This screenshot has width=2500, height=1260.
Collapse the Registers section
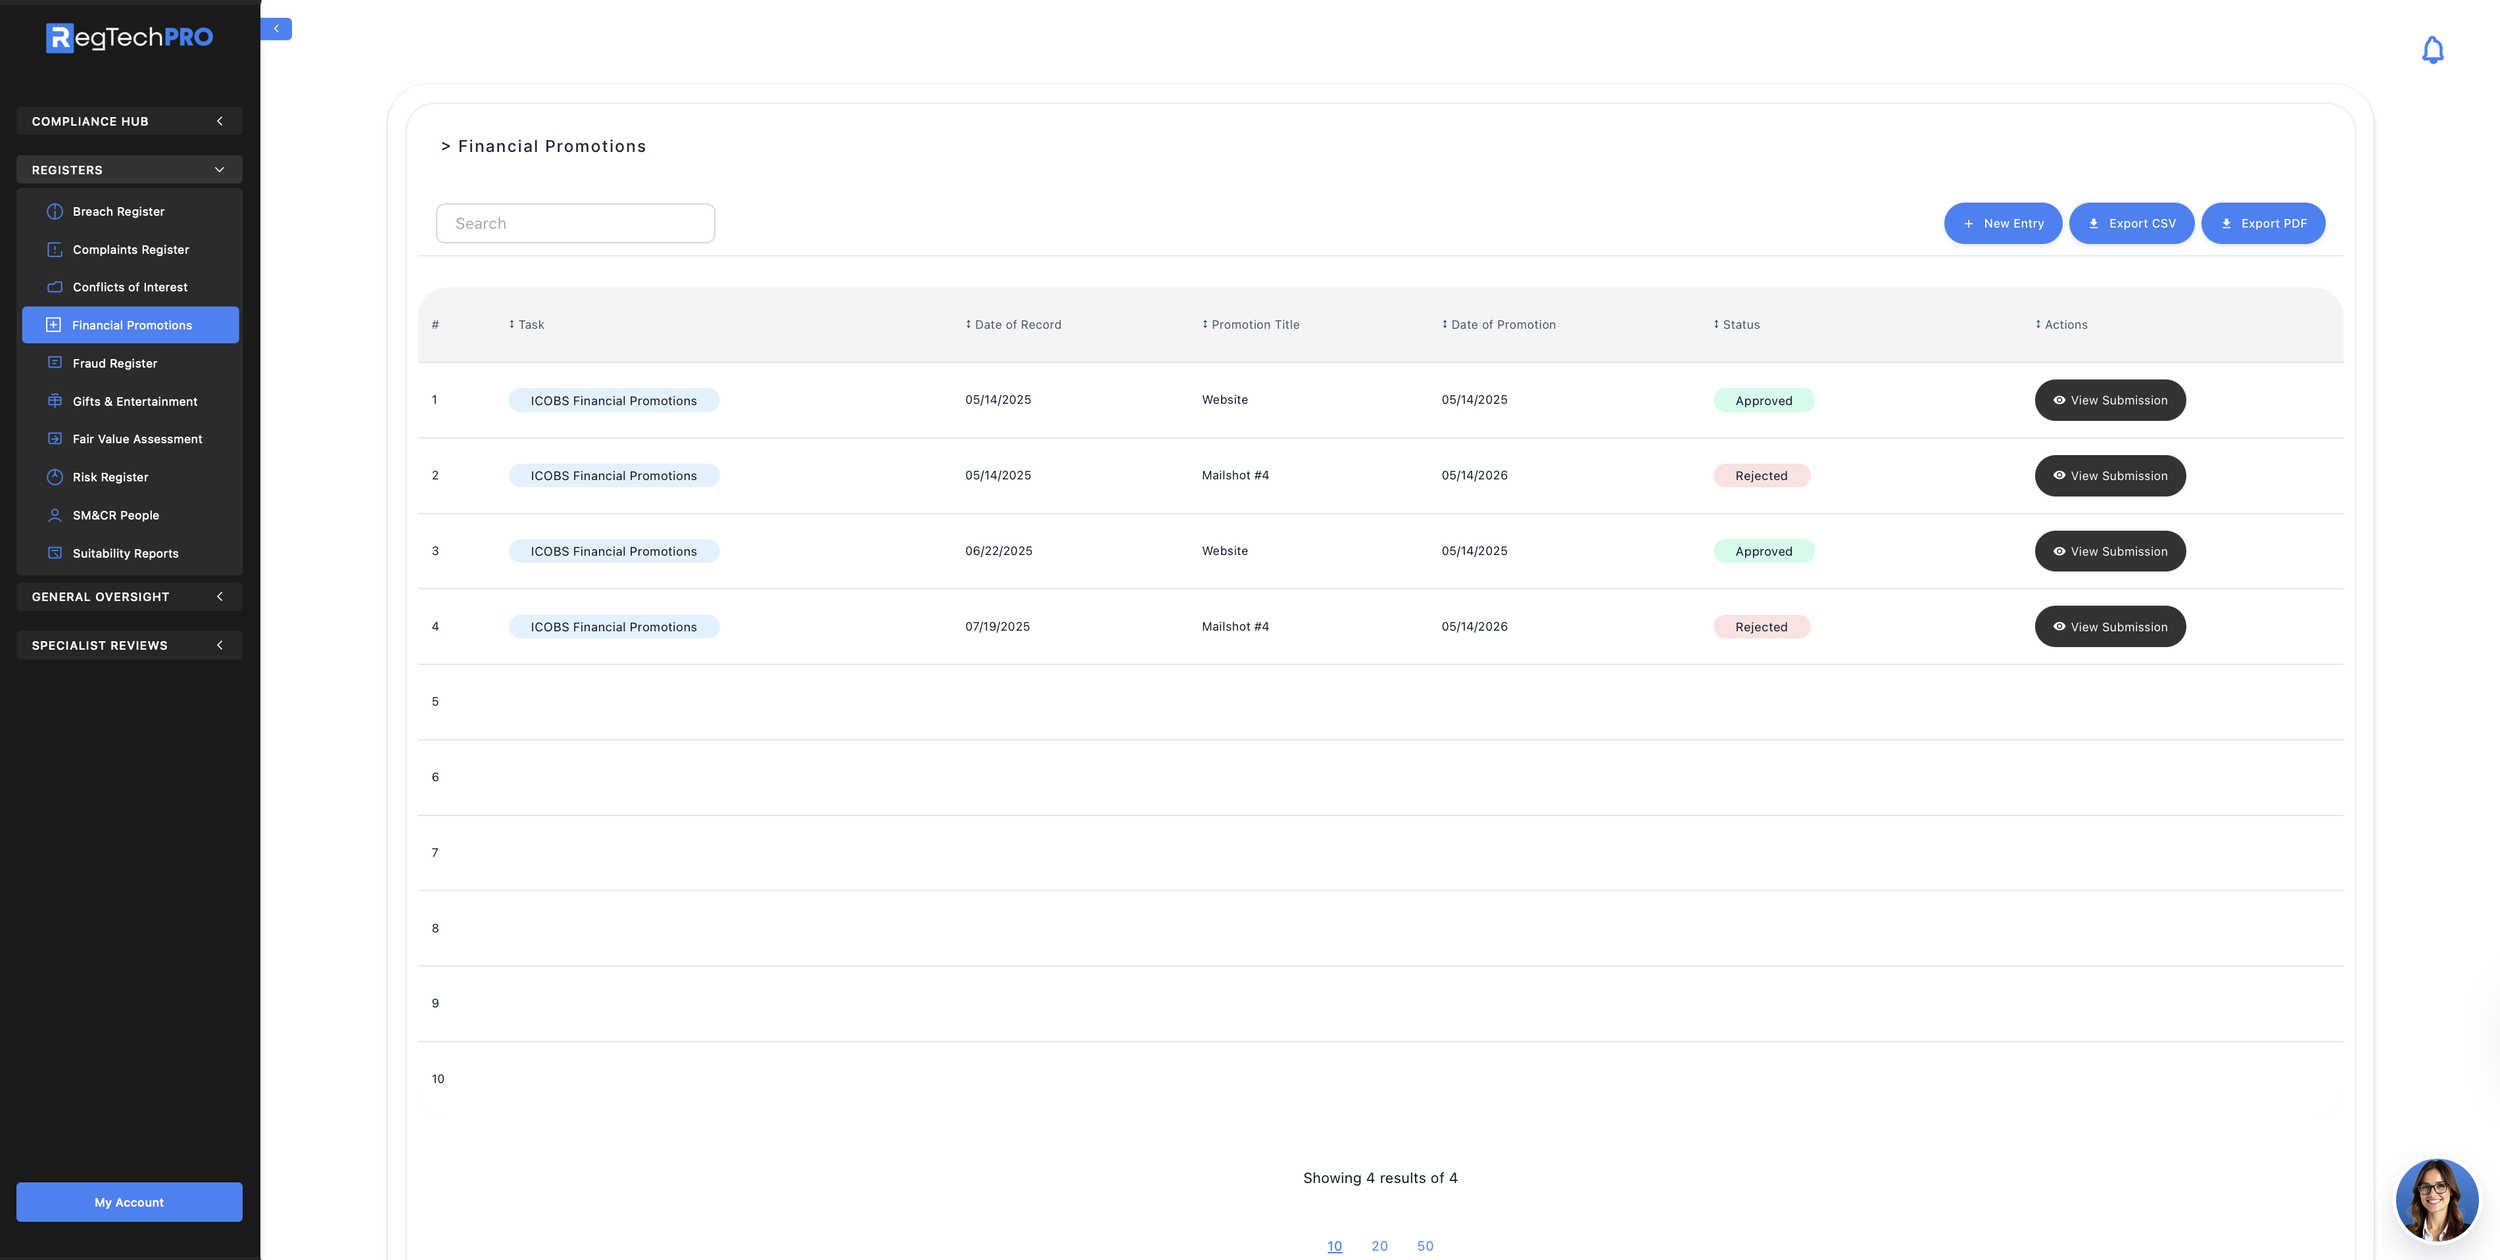click(129, 170)
